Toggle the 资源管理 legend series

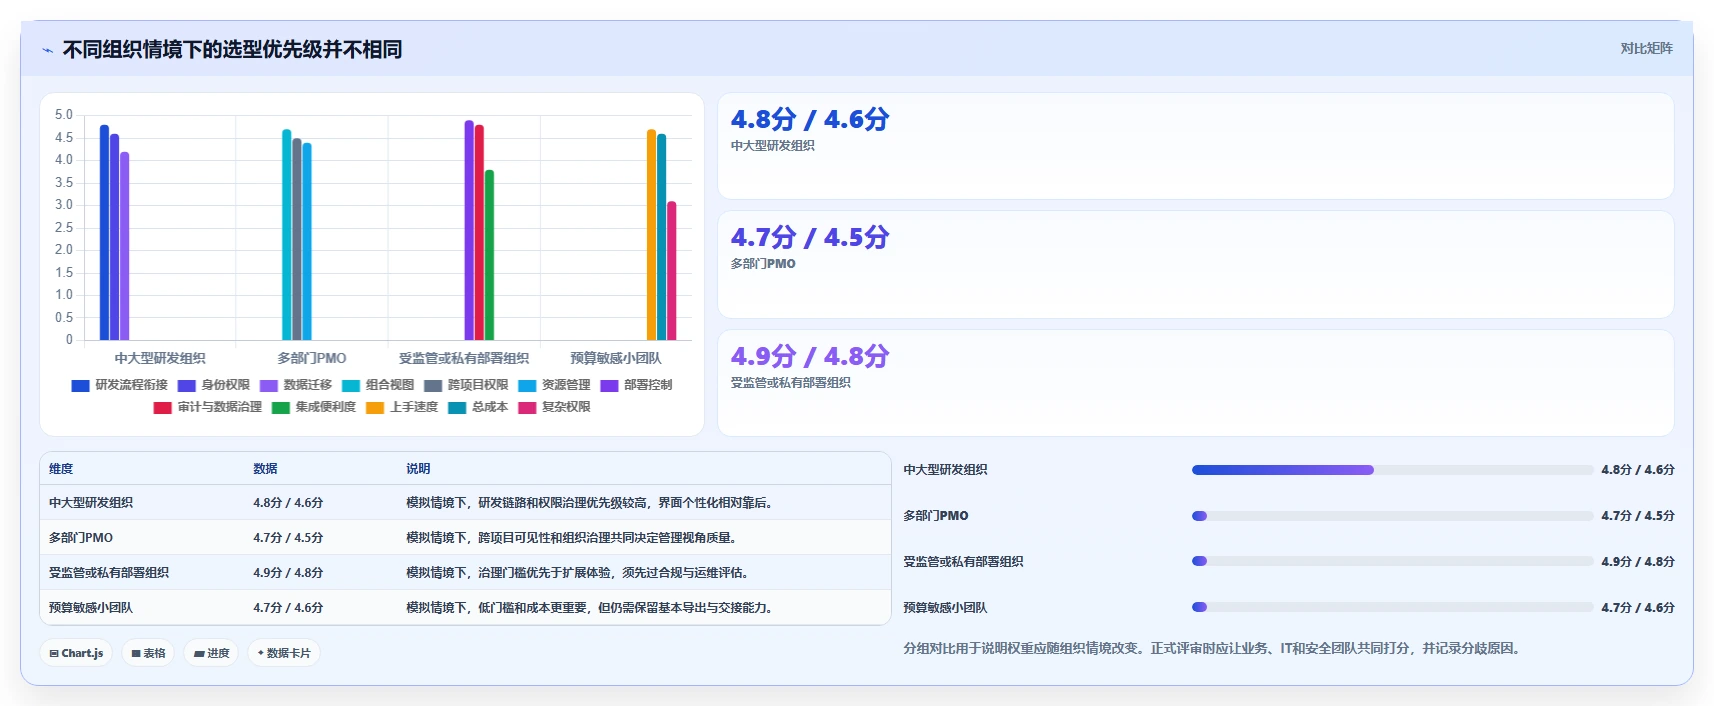(554, 385)
